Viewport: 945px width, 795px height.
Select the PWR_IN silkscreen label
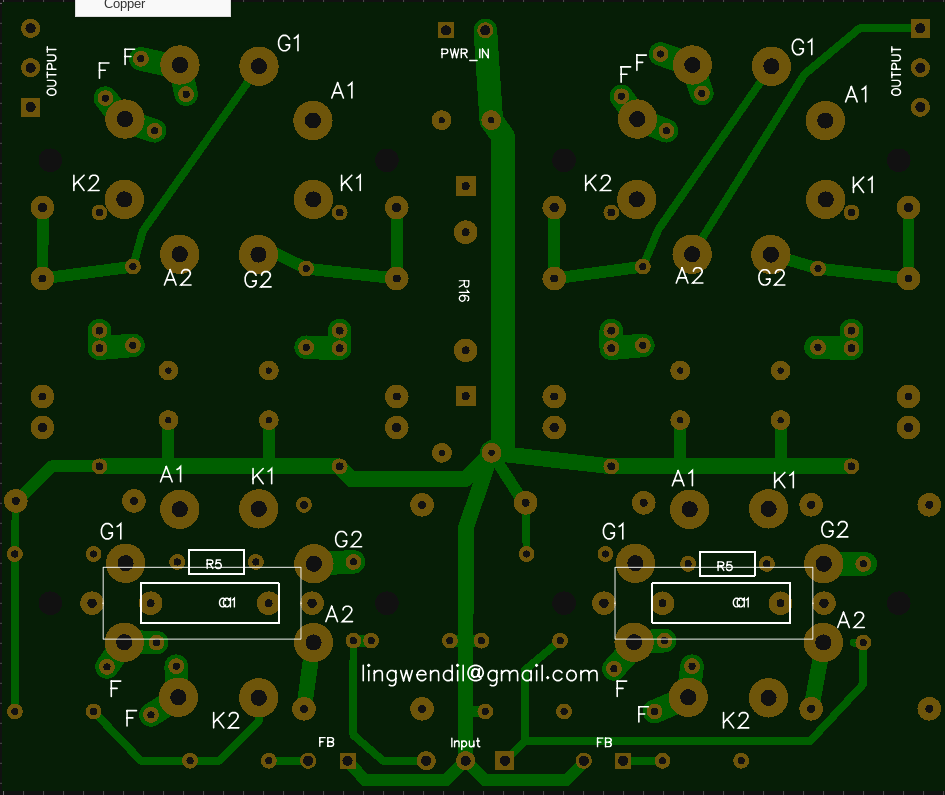(x=465, y=54)
